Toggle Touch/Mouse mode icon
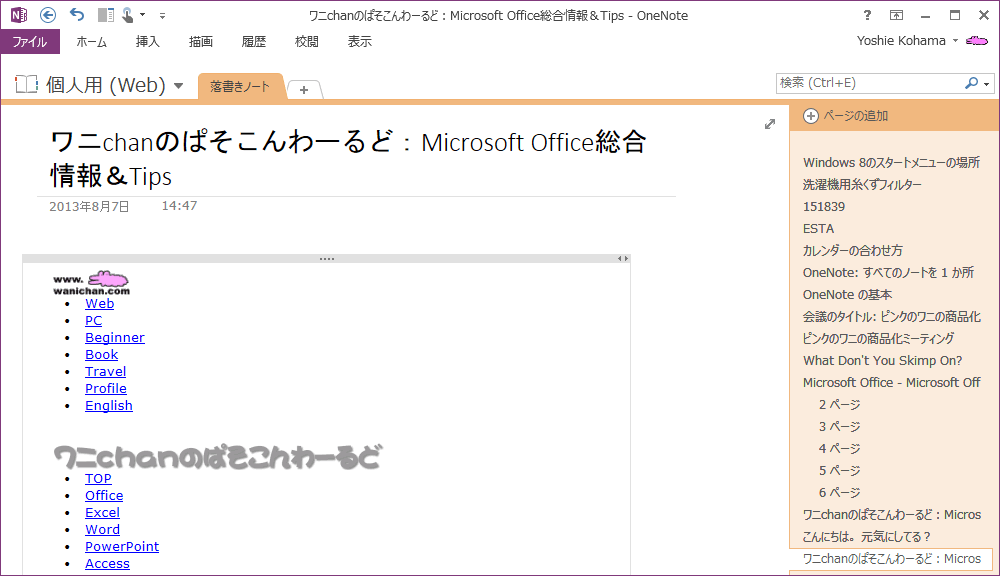The height and width of the screenshot is (576, 1000). point(128,15)
